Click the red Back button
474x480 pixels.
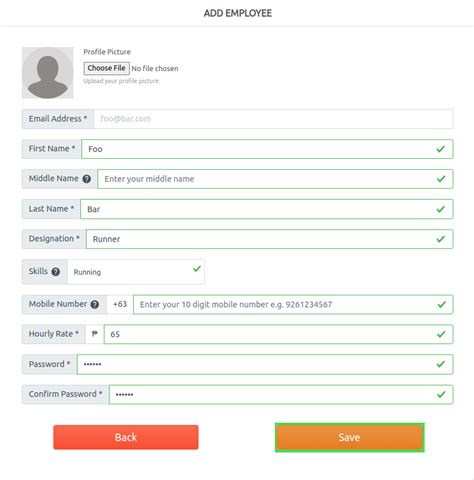126,437
